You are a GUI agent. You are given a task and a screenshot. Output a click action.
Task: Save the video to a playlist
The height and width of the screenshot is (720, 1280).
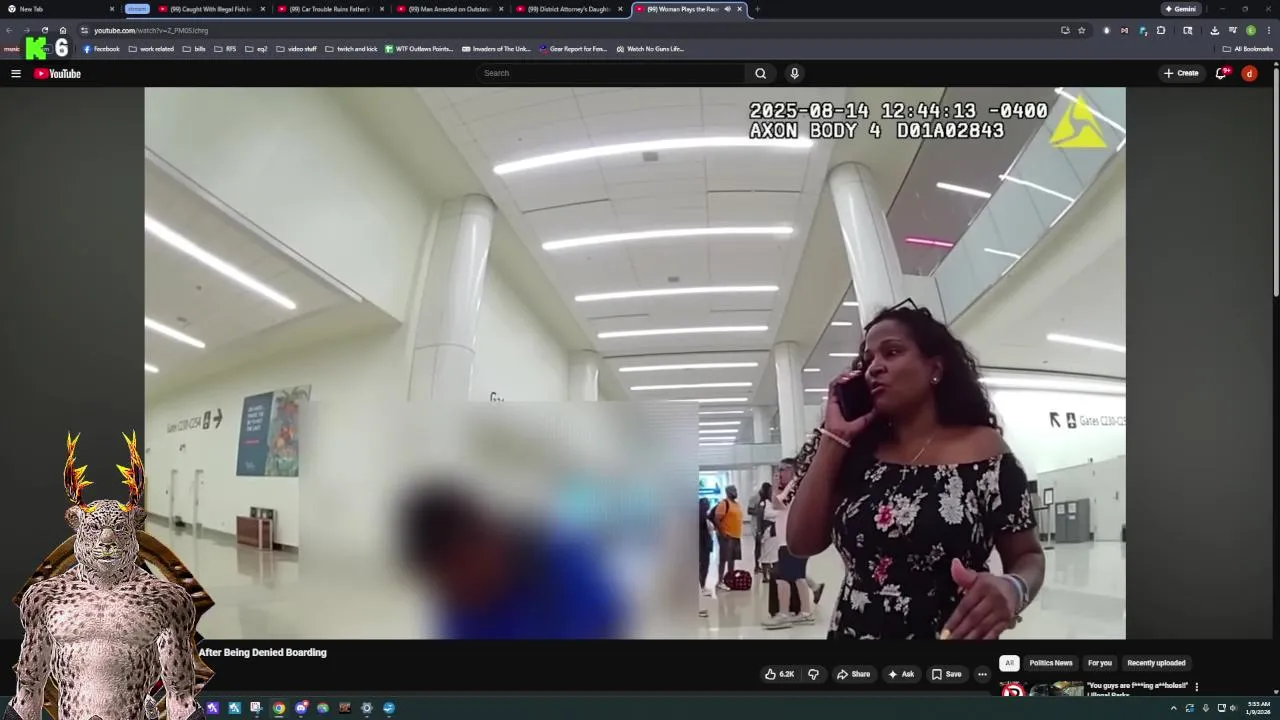(x=946, y=674)
